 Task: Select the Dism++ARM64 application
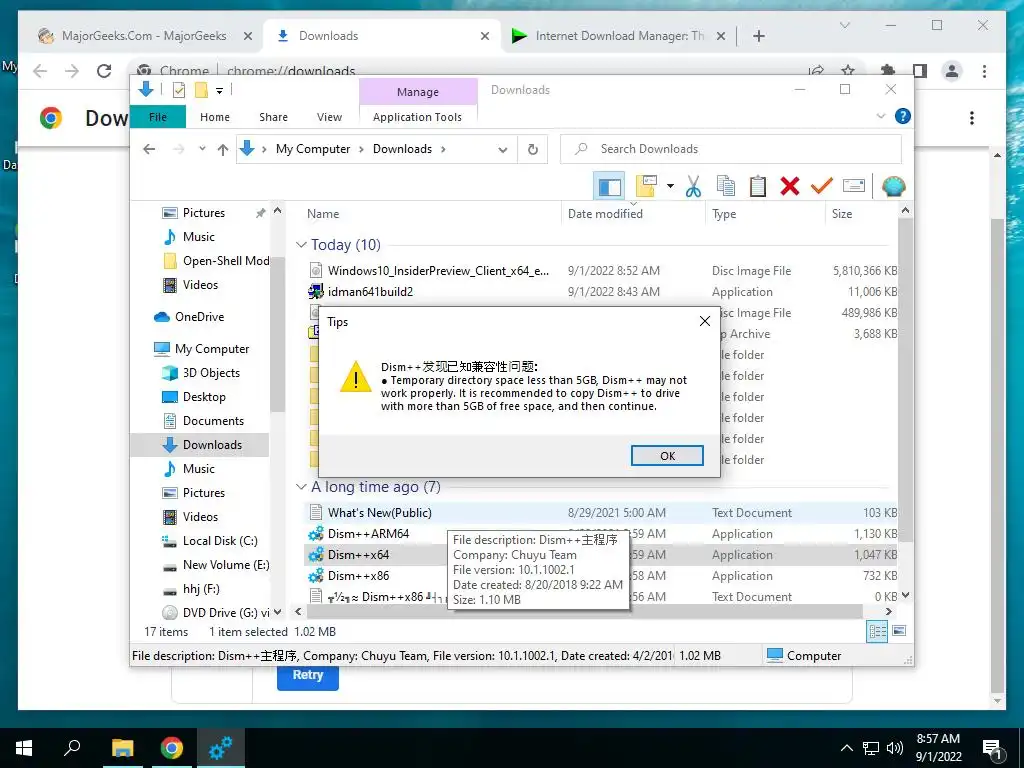[368, 534]
